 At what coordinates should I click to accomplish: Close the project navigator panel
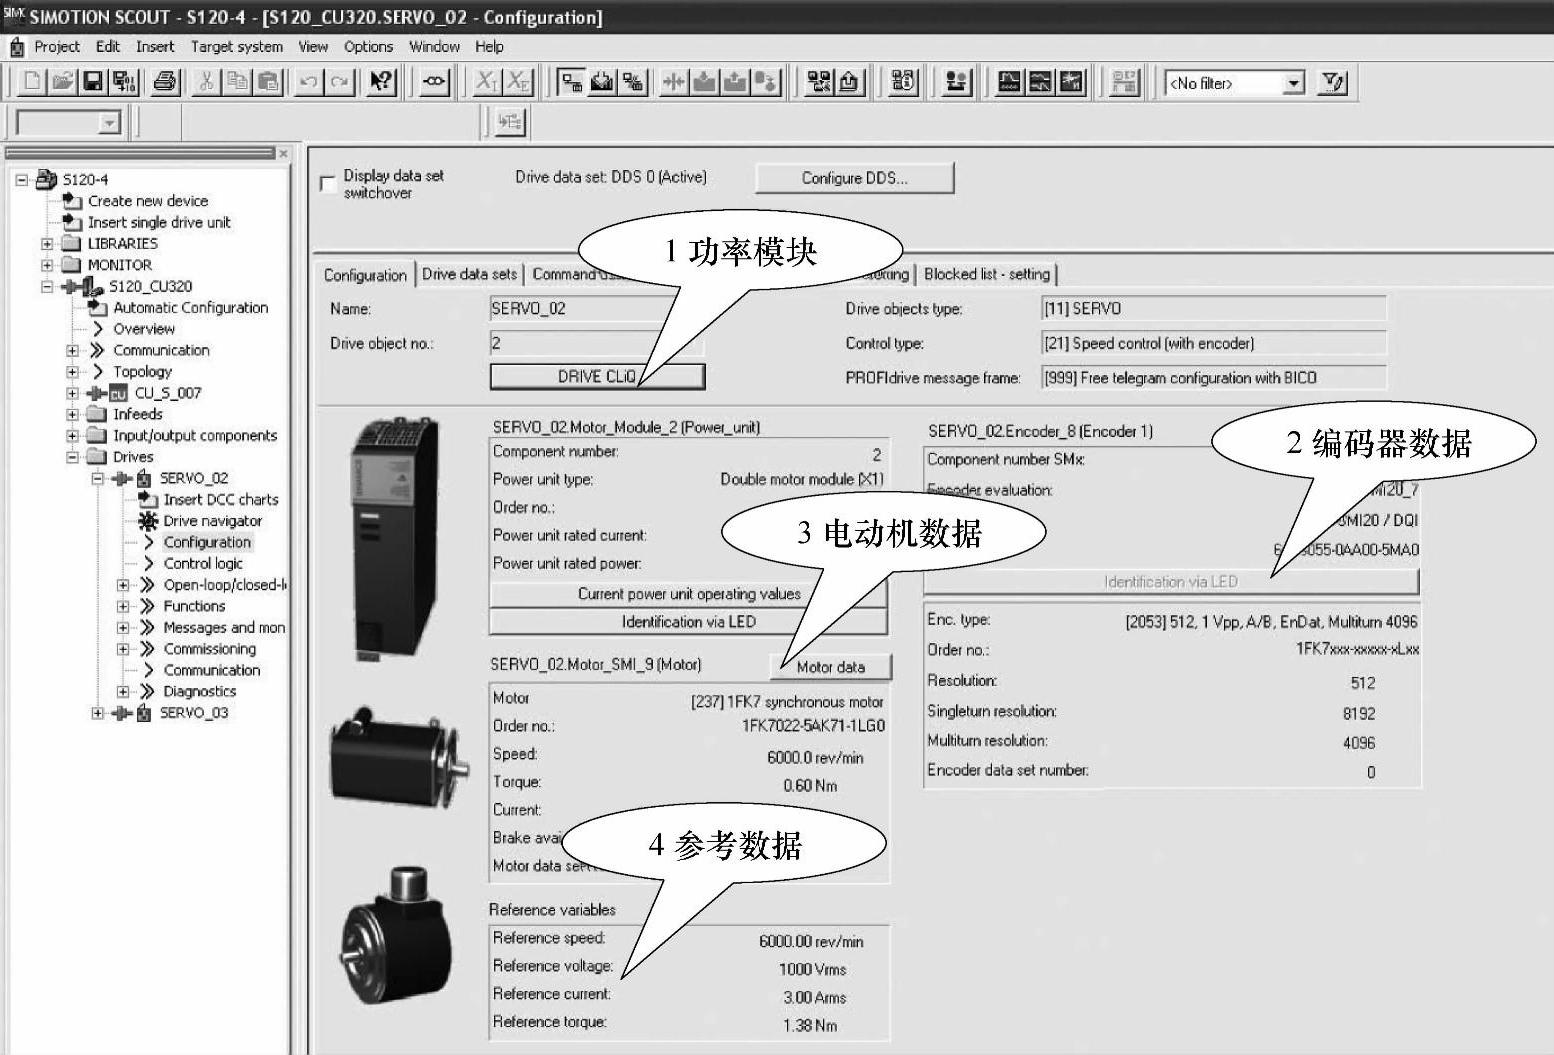pos(283,153)
